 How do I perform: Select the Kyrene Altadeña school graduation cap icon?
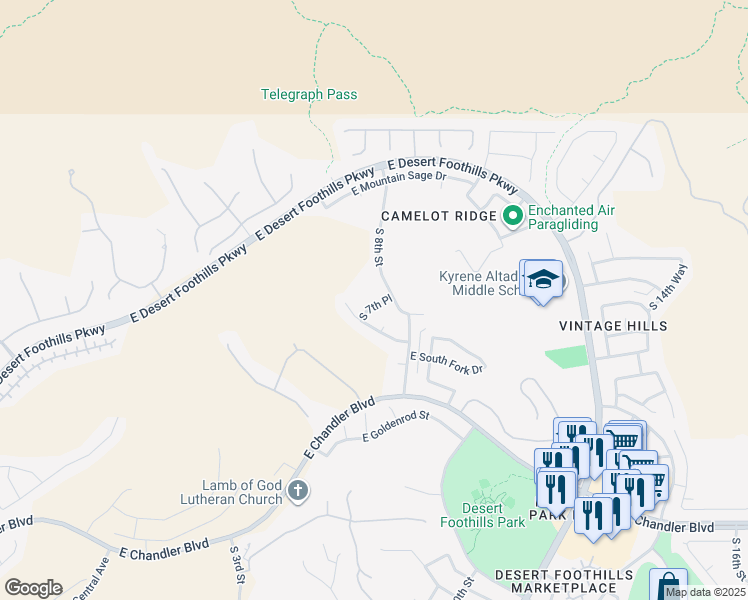[542, 282]
